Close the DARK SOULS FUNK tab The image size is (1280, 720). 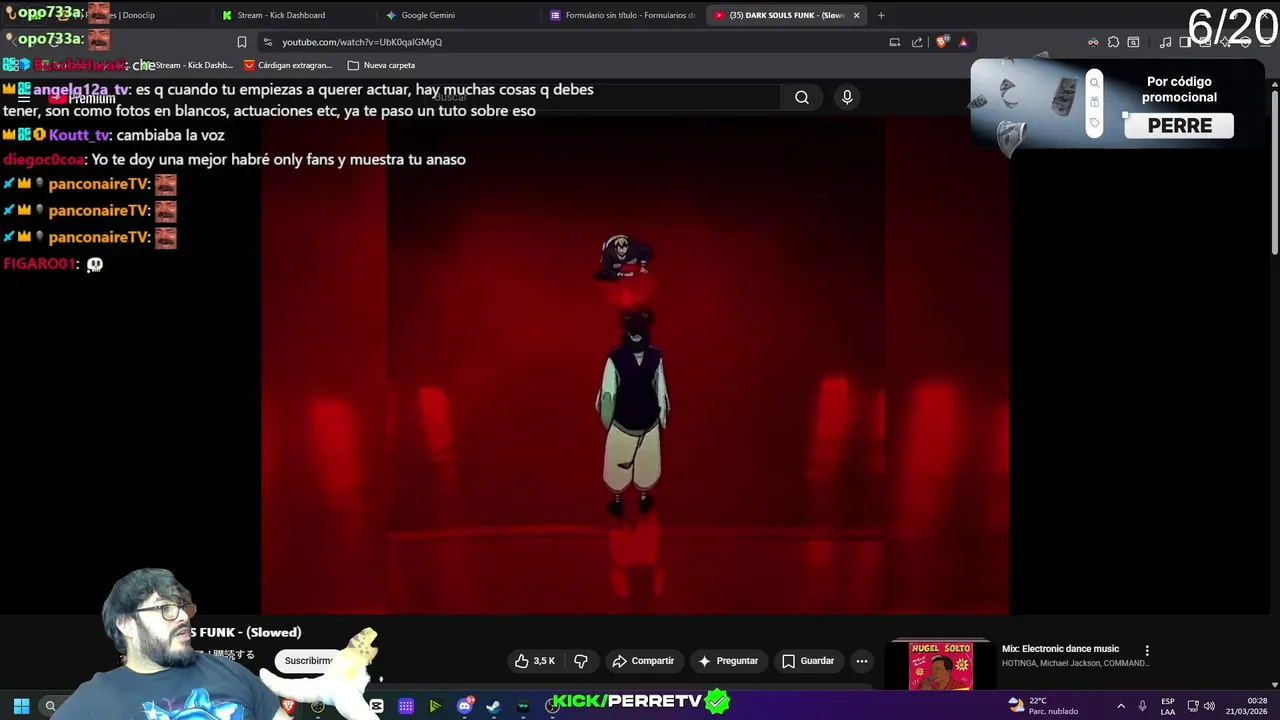coord(856,15)
